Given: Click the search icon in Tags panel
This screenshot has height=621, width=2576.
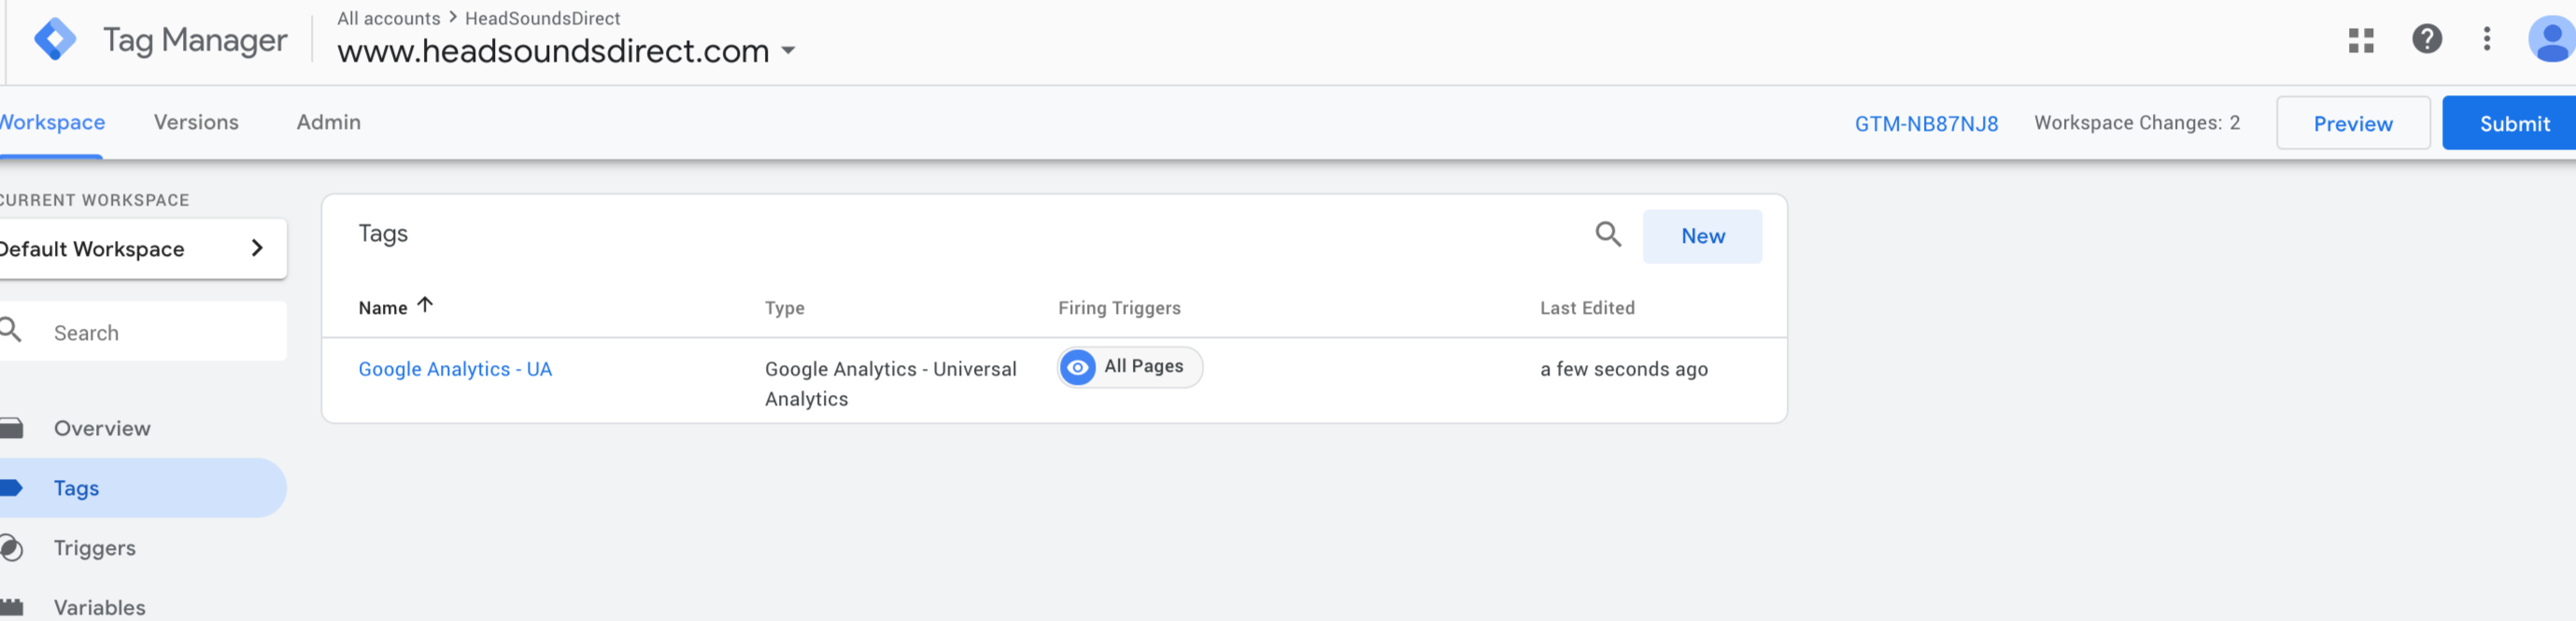Looking at the screenshot, I should (1608, 235).
